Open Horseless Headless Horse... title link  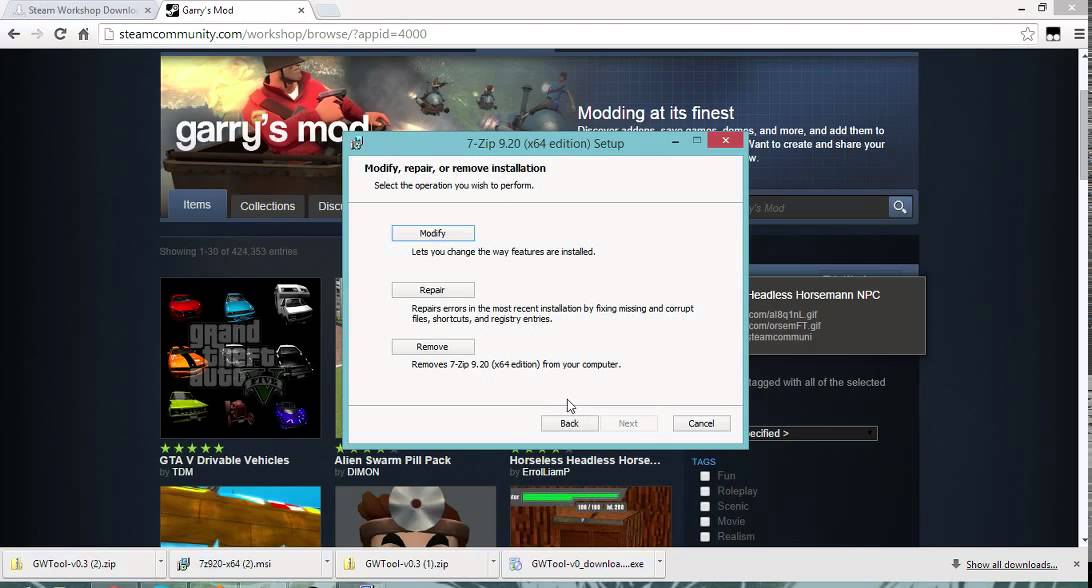pyautogui.click(x=585, y=460)
